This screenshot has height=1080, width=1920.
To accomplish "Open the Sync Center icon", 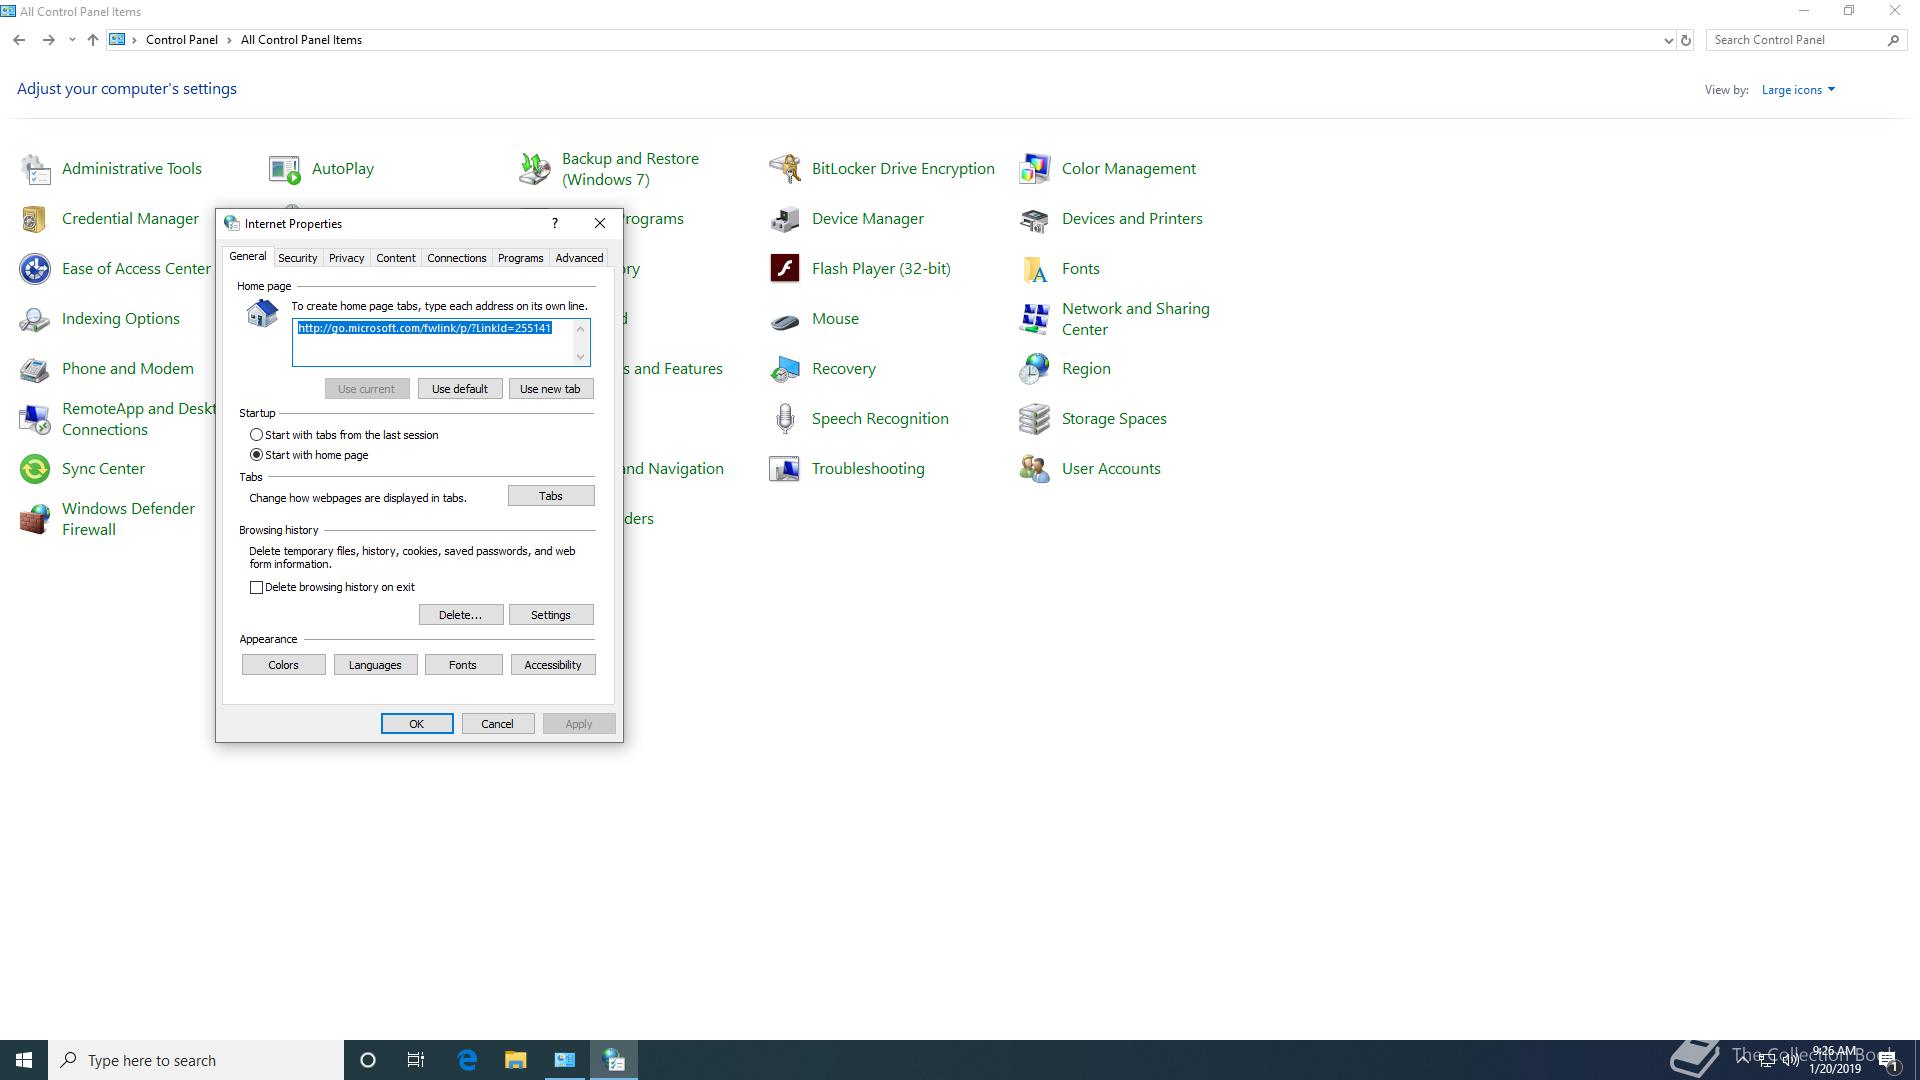I will (x=35, y=469).
